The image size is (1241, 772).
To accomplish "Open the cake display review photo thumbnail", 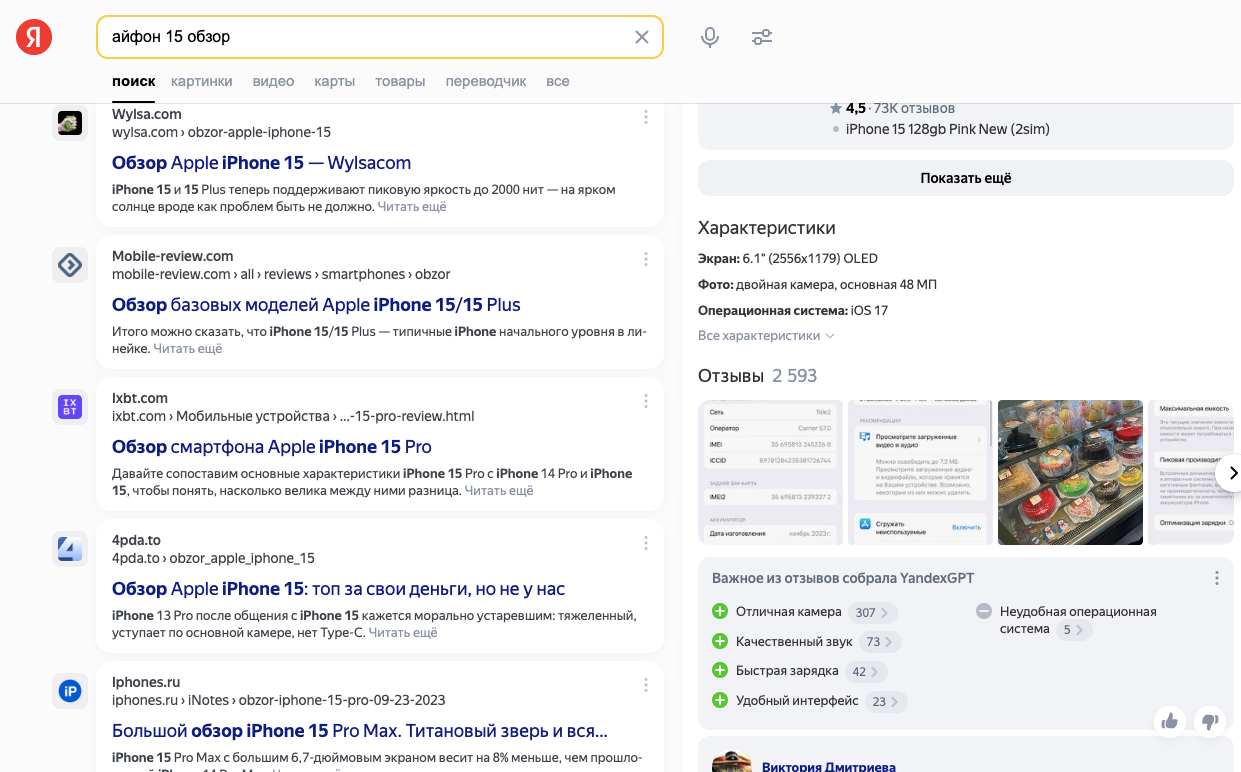I will pyautogui.click(x=1070, y=472).
